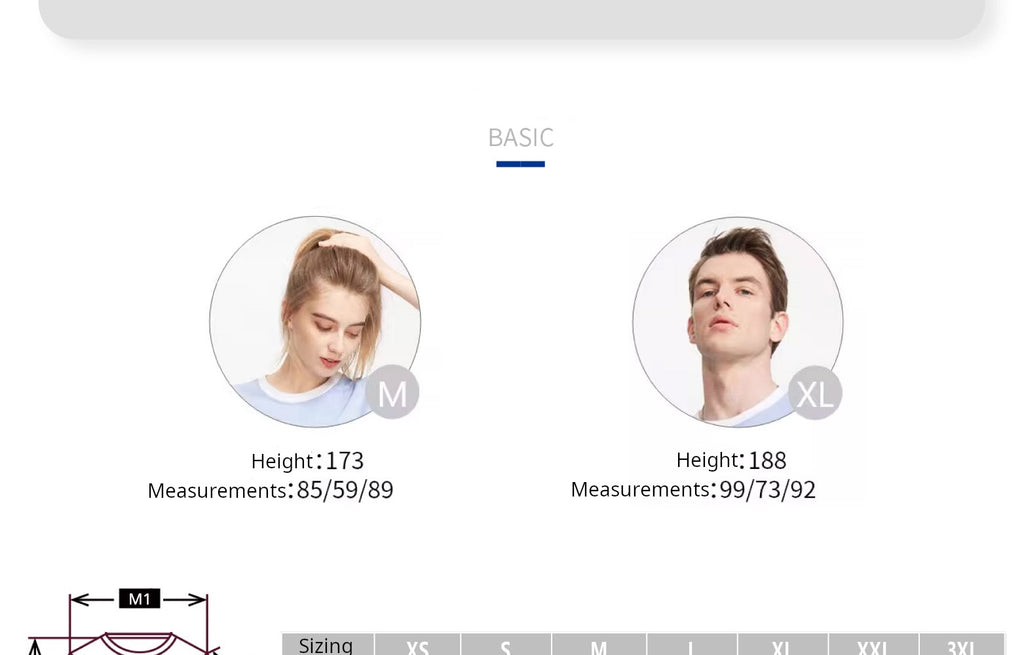
Task: Click the XL size badge
Action: (x=815, y=392)
